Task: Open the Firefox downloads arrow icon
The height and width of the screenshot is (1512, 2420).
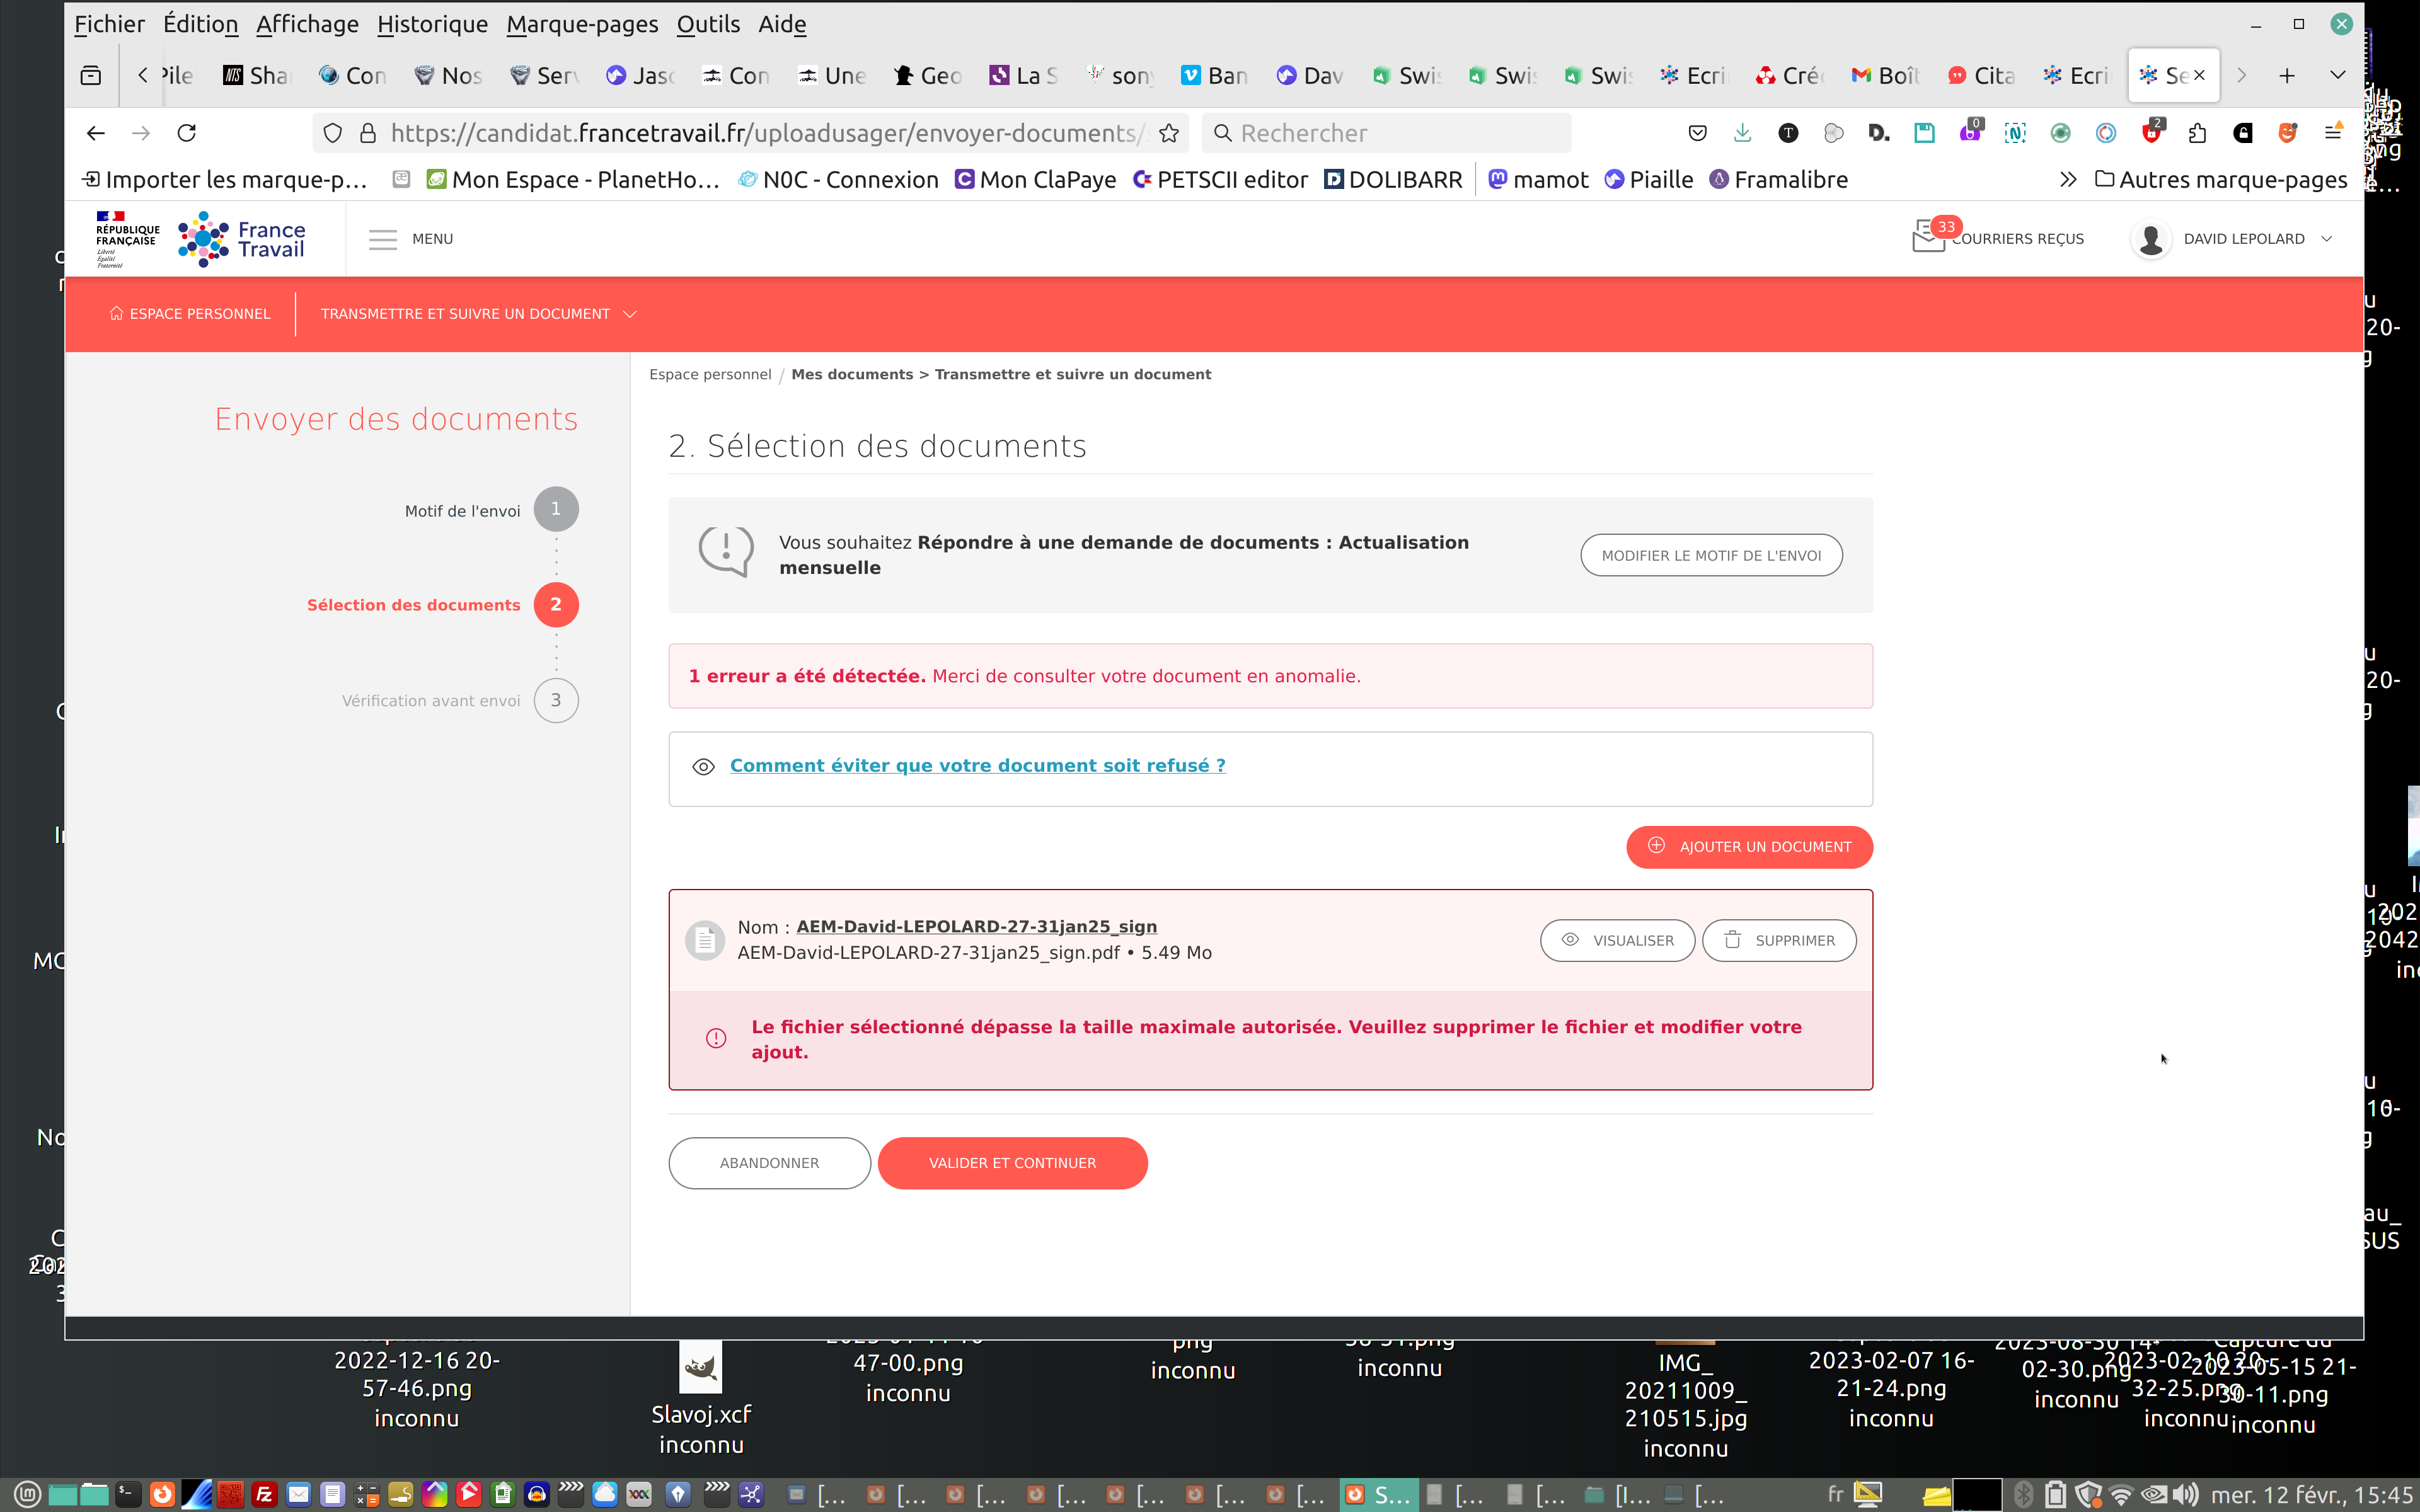Action: tap(1742, 133)
